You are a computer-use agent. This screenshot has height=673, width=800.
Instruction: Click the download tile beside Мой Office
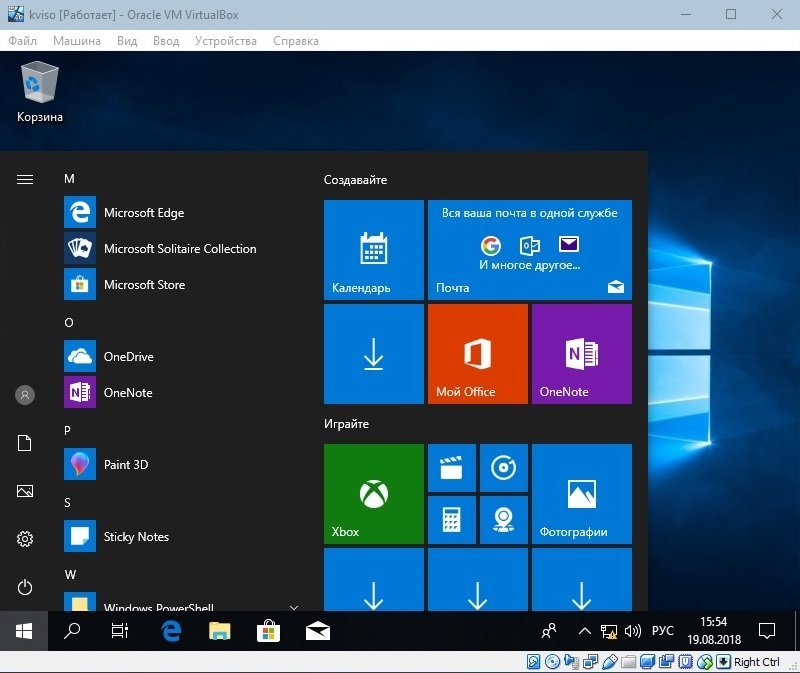pyautogui.click(x=373, y=354)
